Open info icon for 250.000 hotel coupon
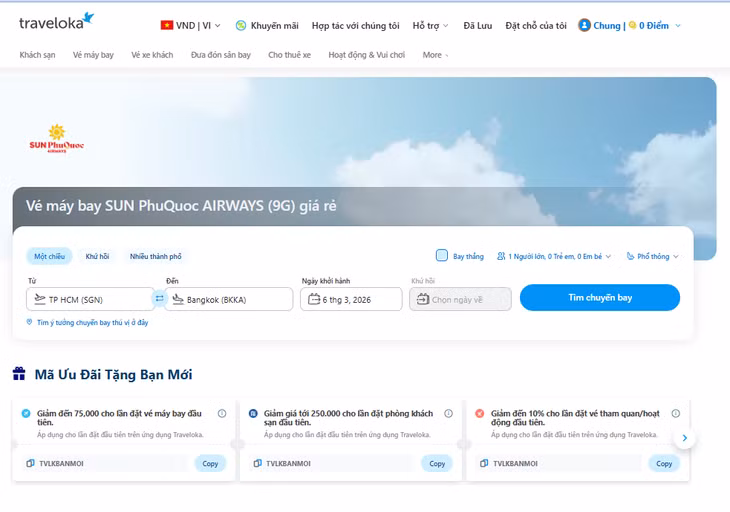This screenshot has height=512, width=730. pyautogui.click(x=448, y=413)
